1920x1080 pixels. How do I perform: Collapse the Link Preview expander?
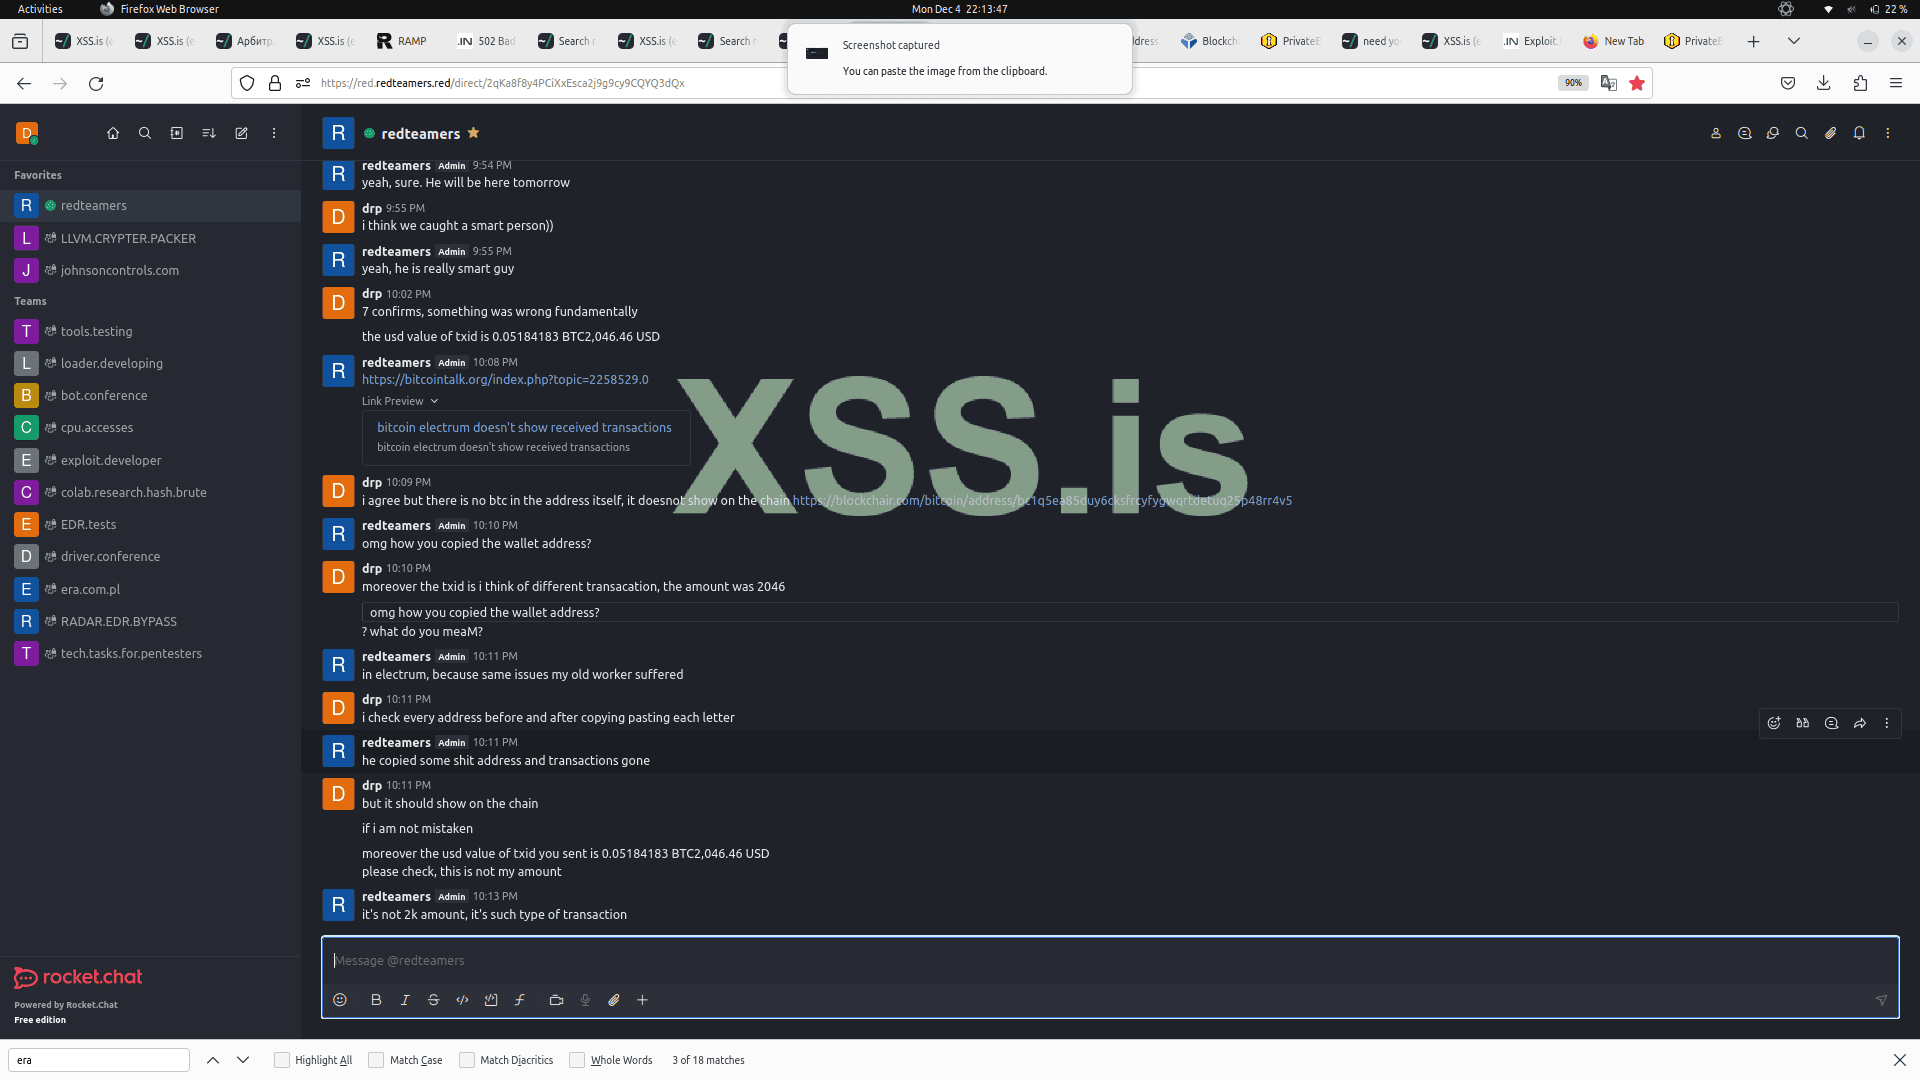pyautogui.click(x=434, y=401)
